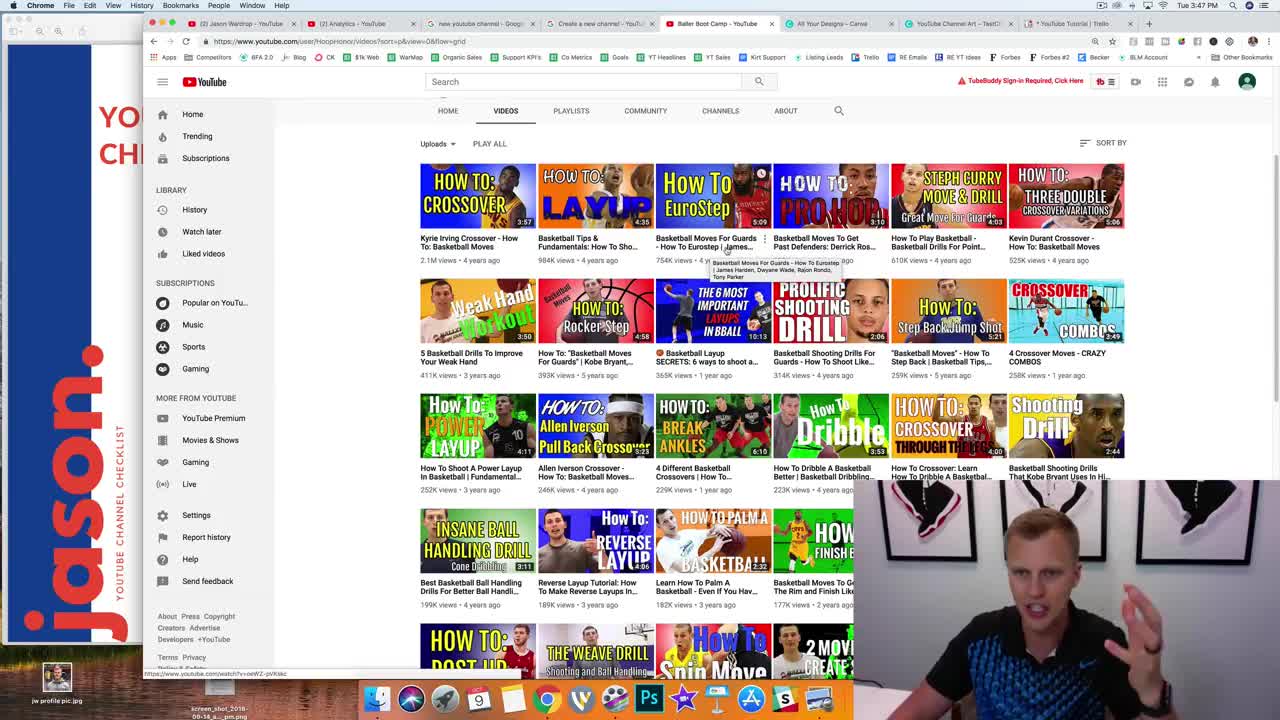This screenshot has height=720, width=1280.
Task: Open the notifications bell
Action: click(x=1215, y=82)
